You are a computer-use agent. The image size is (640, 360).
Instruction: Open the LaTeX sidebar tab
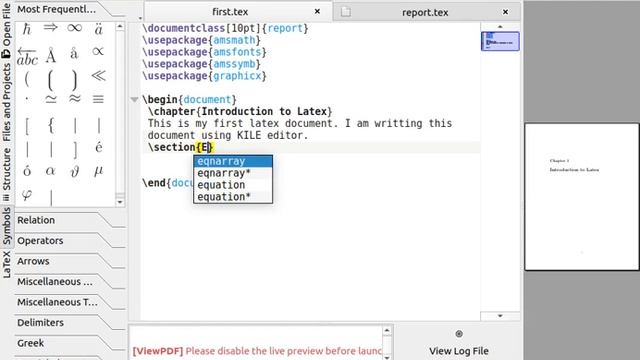pyautogui.click(x=7, y=264)
